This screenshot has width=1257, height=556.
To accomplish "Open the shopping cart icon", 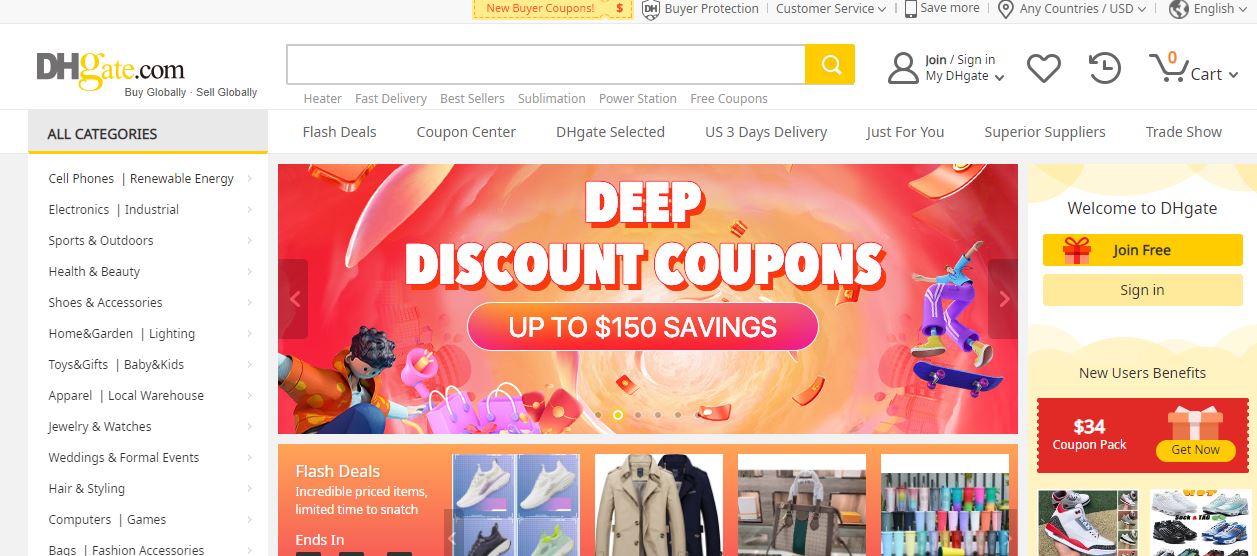I will pyautogui.click(x=1167, y=67).
